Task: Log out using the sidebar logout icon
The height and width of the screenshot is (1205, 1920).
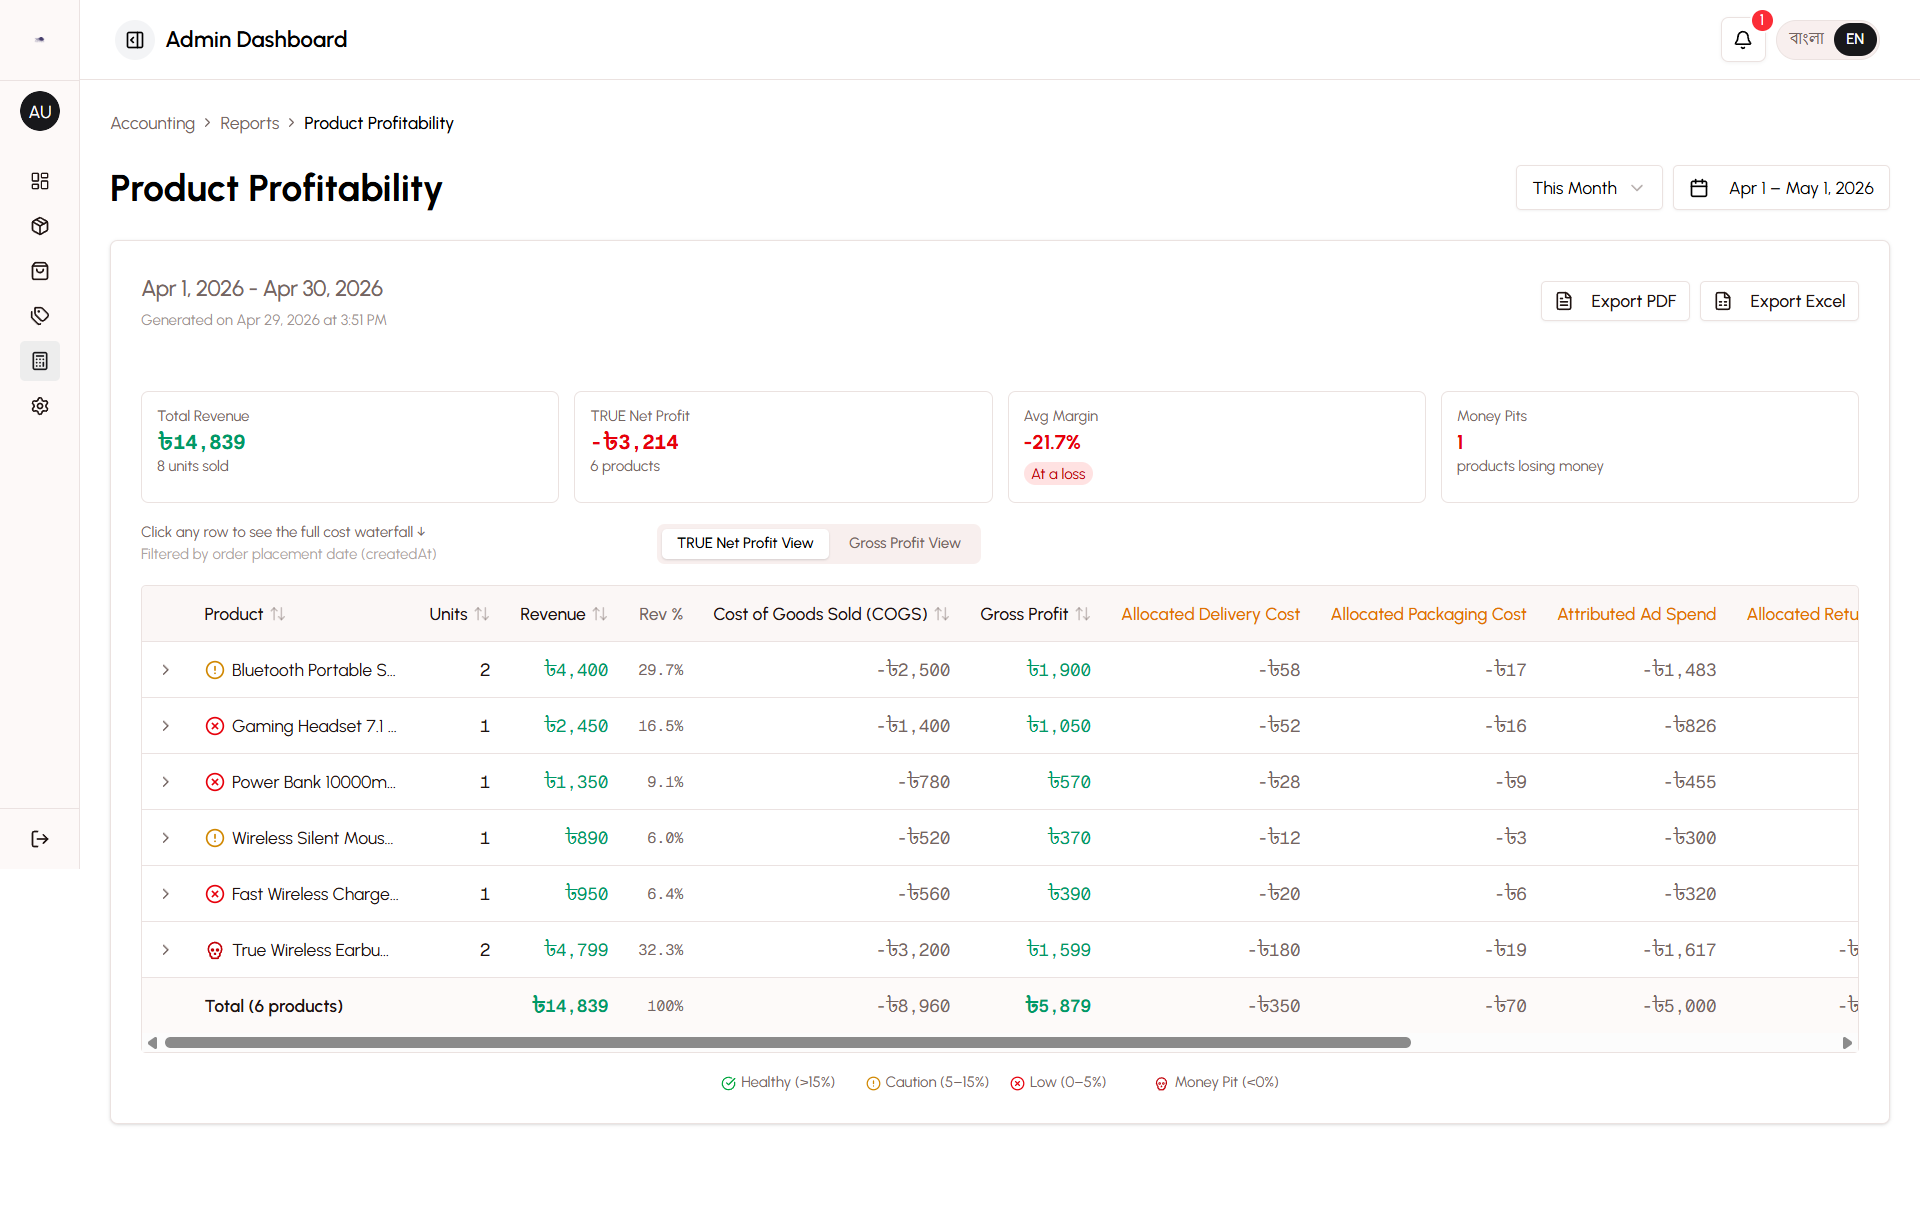Action: click(x=40, y=839)
